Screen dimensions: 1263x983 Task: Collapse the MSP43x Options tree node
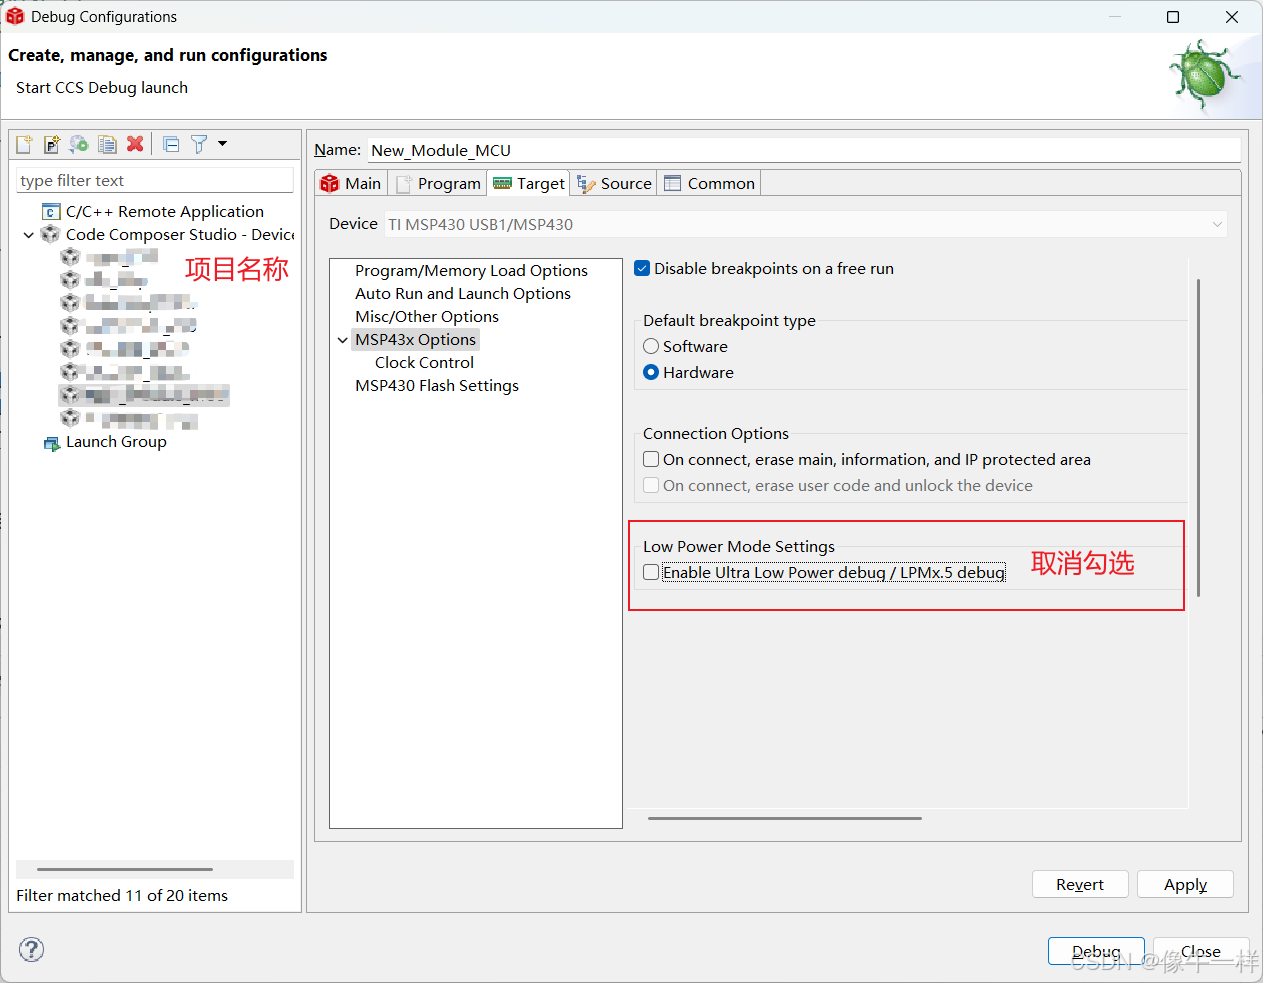pyautogui.click(x=343, y=340)
